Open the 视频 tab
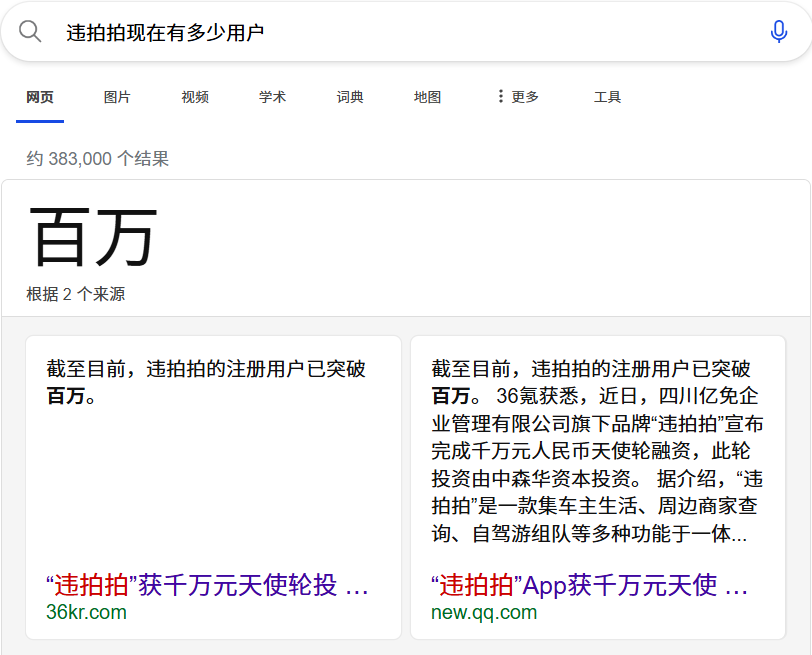This screenshot has height=655, width=812. click(x=195, y=97)
